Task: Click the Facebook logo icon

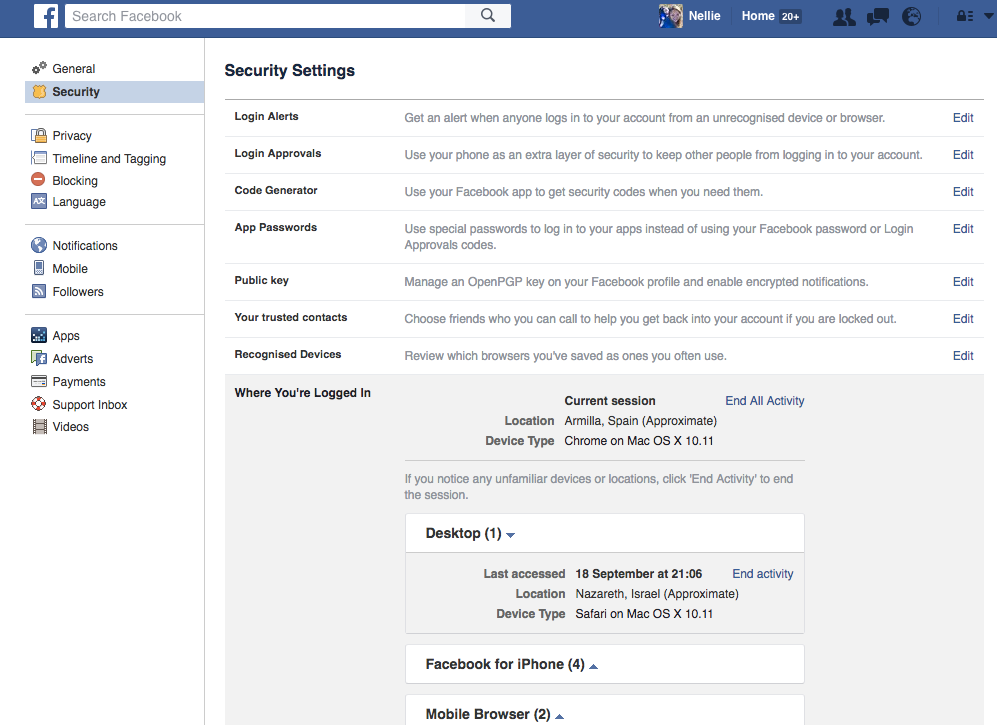Action: [46, 16]
